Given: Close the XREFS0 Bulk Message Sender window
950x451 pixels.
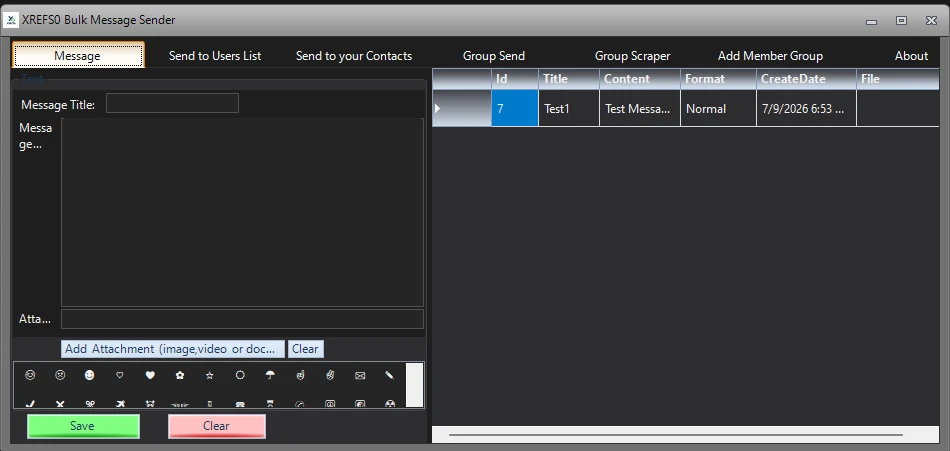Looking at the screenshot, I should 931,21.
